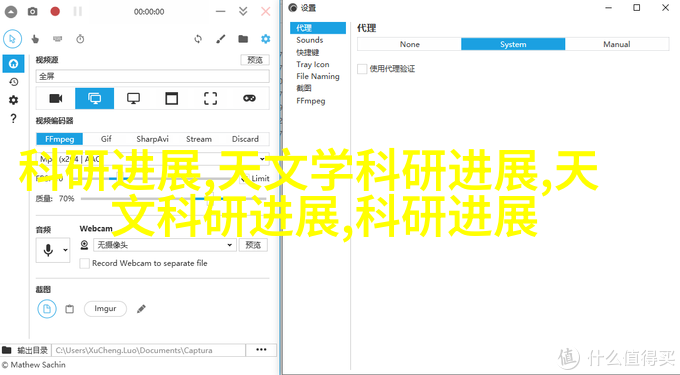
Task: Select the window capture source icon
Action: [x=172, y=98]
